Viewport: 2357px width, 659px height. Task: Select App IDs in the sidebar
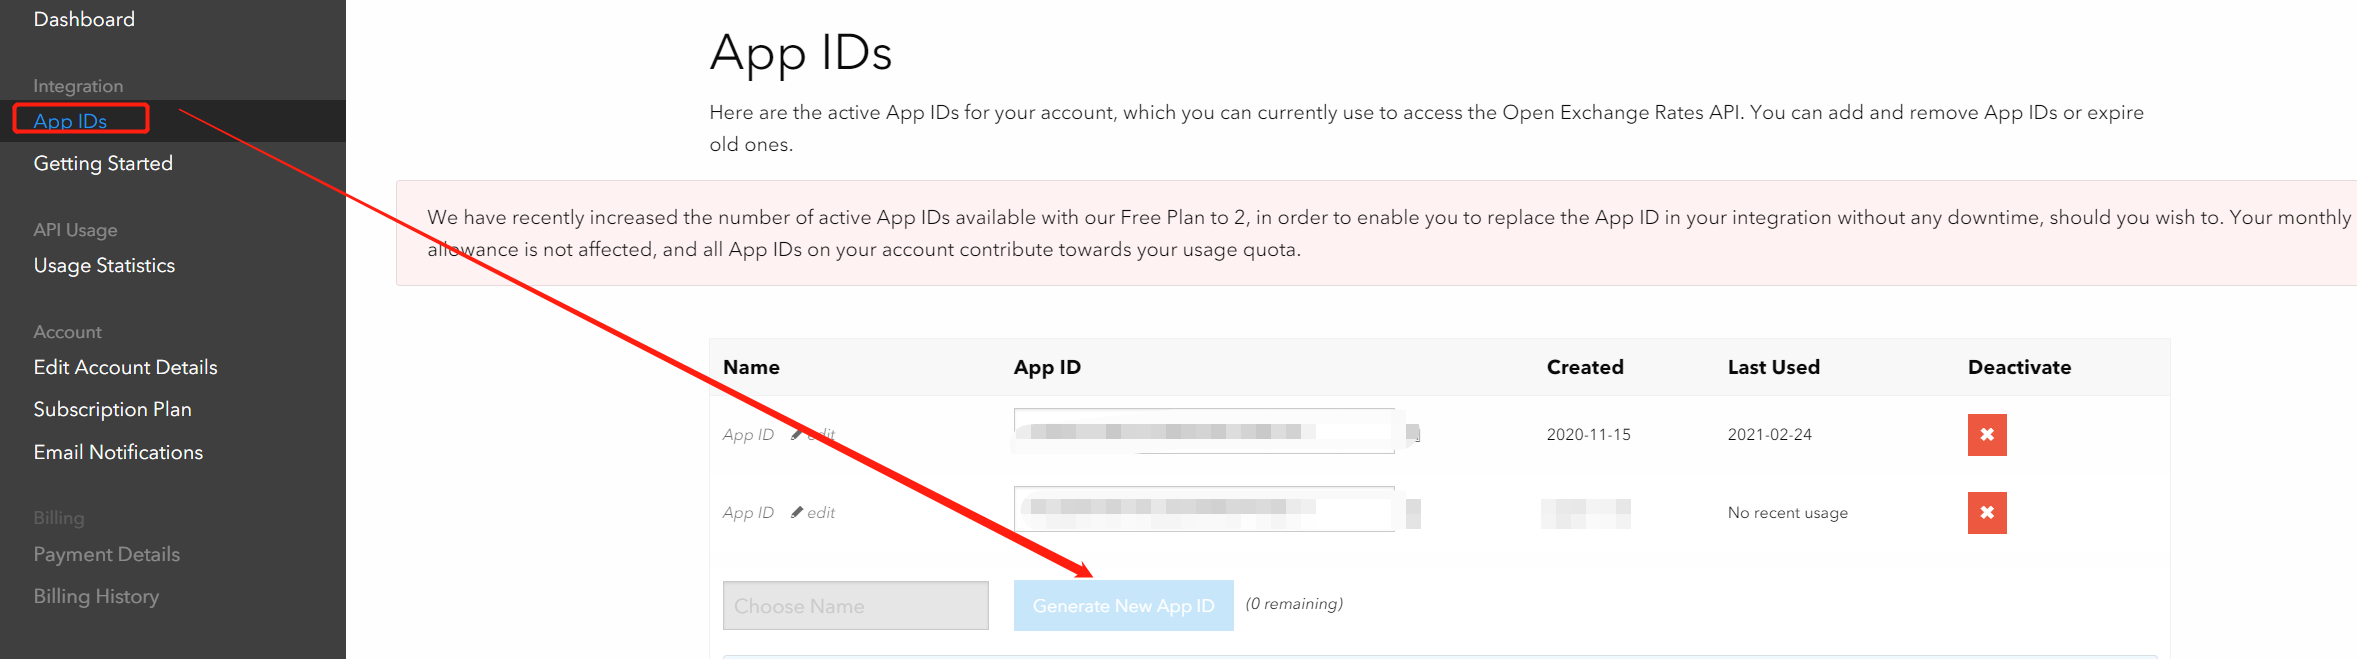(70, 121)
